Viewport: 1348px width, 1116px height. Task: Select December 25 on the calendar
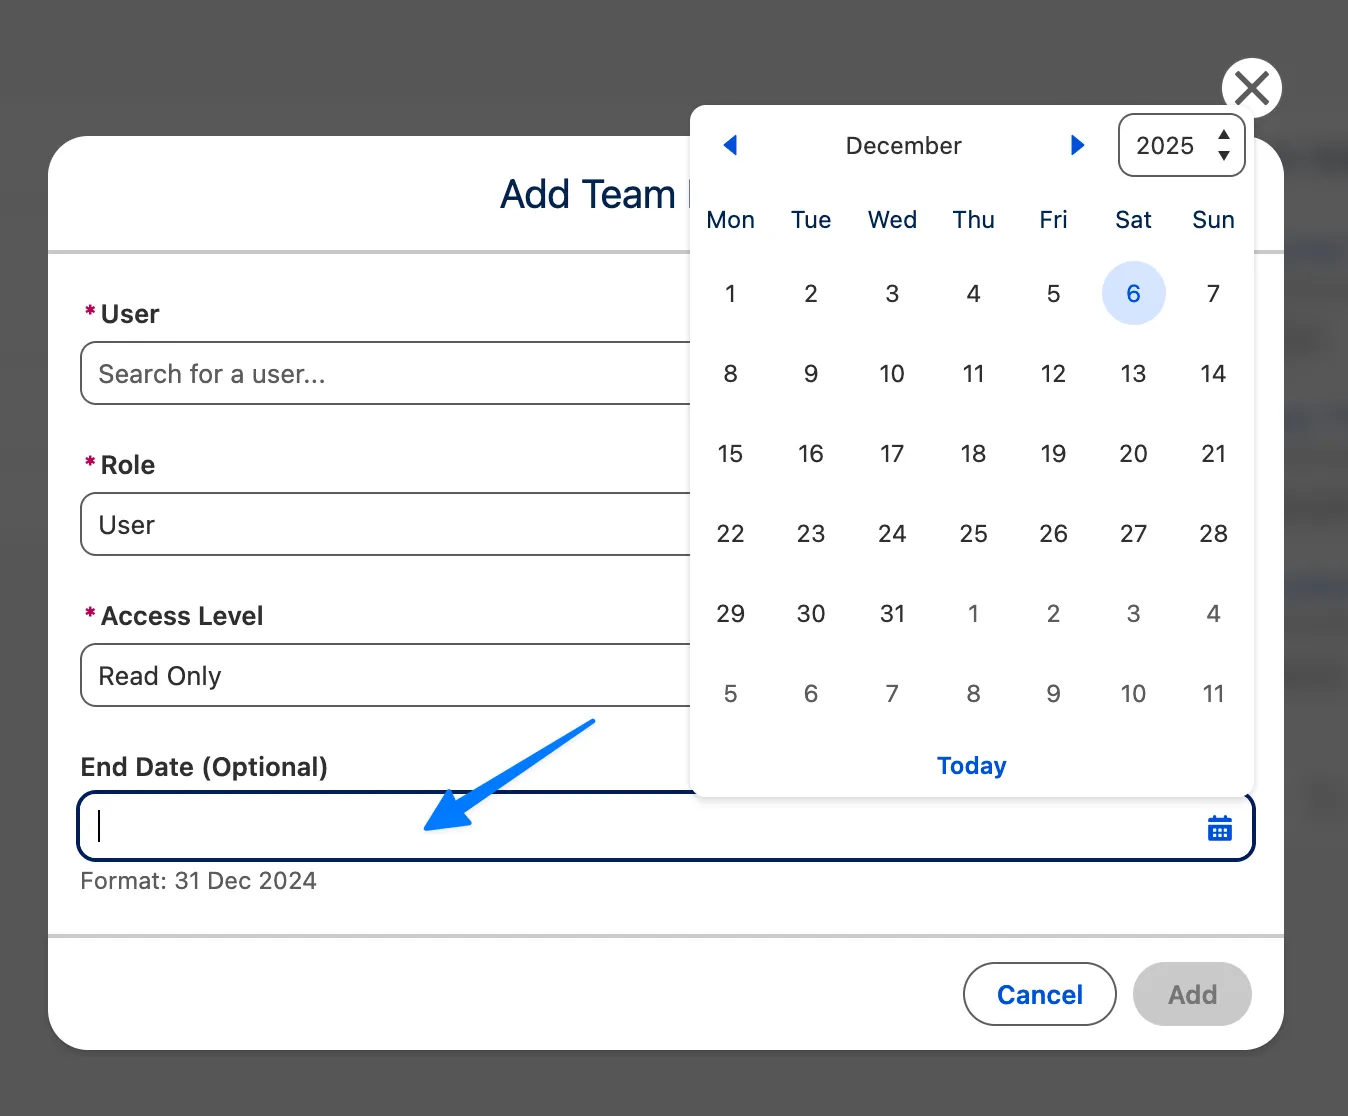[973, 533]
